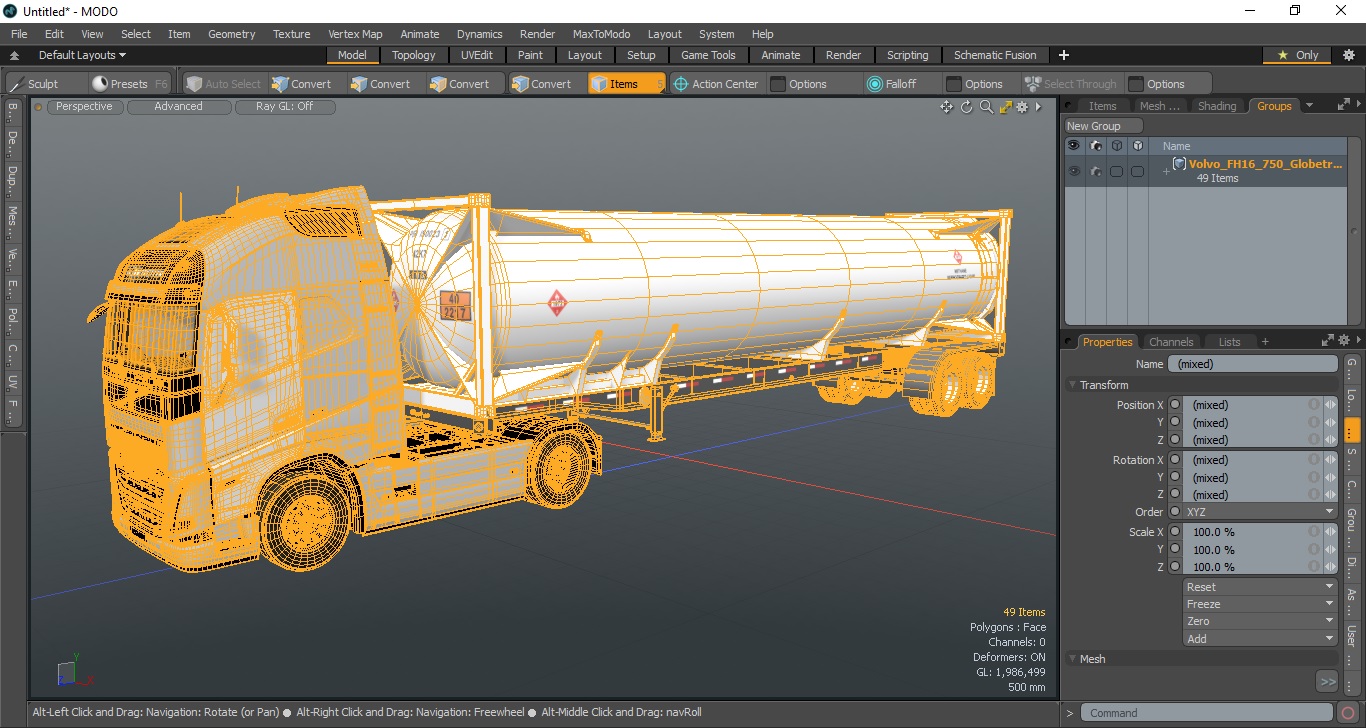Screen dimensions: 1366x728
Task: Click the Perspective view button
Action: tap(84, 106)
